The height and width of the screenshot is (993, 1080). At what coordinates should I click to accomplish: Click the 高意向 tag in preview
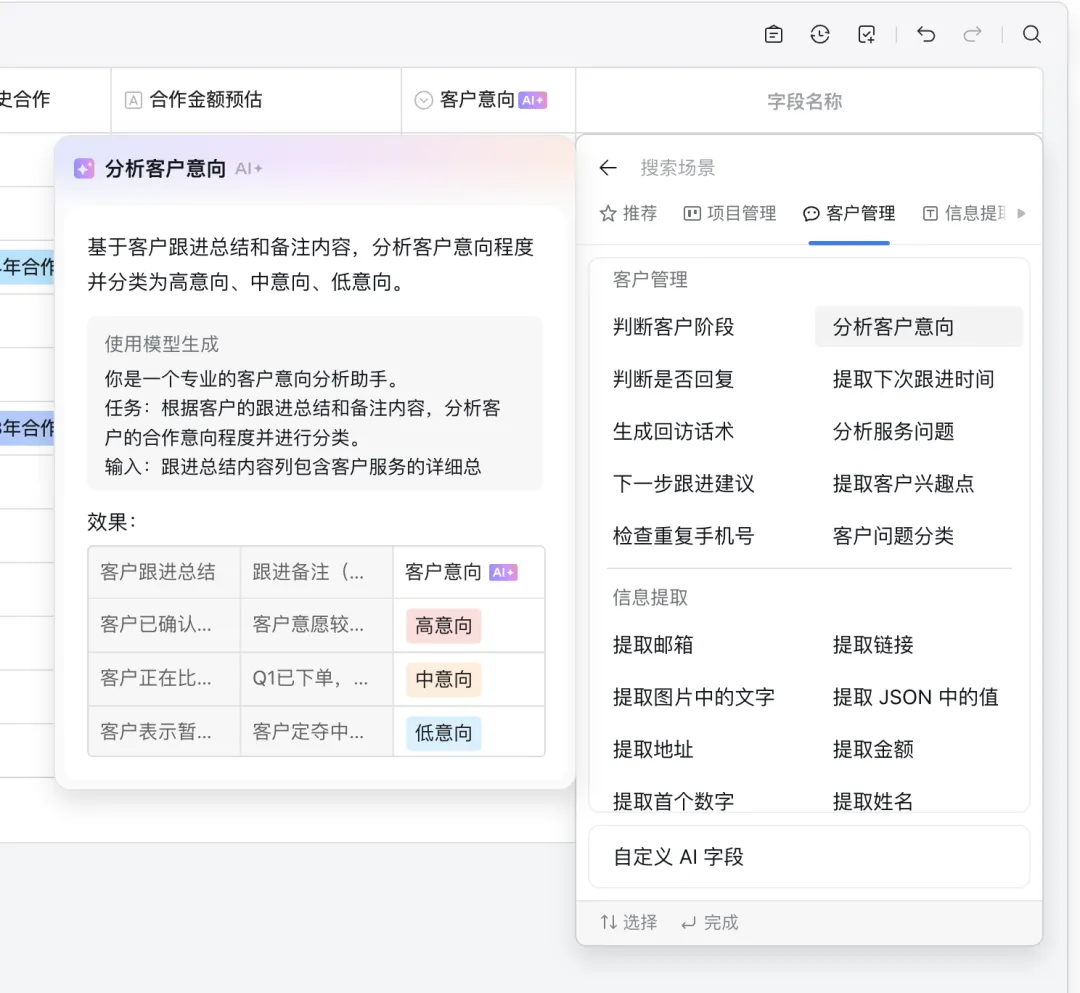[x=444, y=626]
